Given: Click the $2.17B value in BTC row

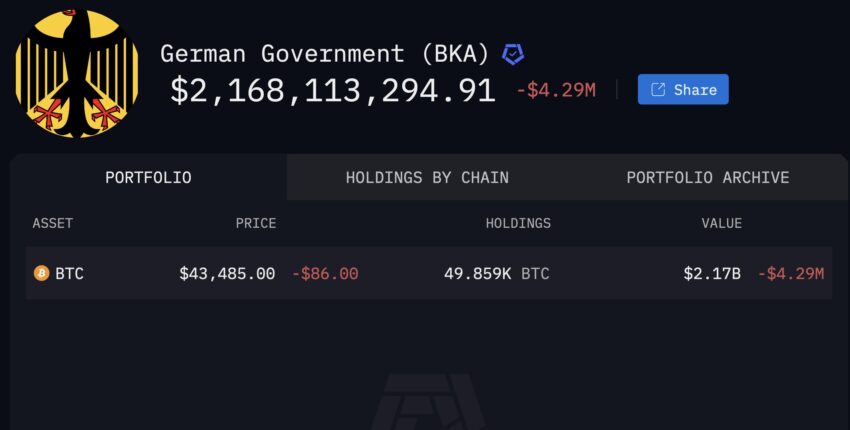Looking at the screenshot, I should [x=712, y=273].
